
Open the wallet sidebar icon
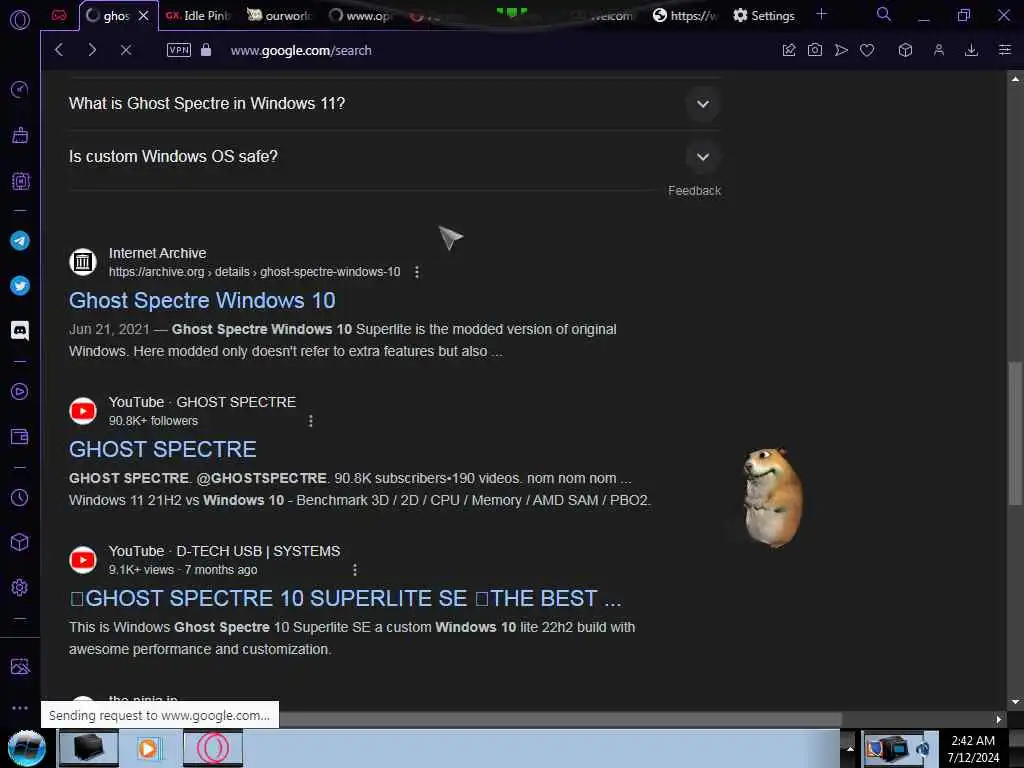point(20,436)
